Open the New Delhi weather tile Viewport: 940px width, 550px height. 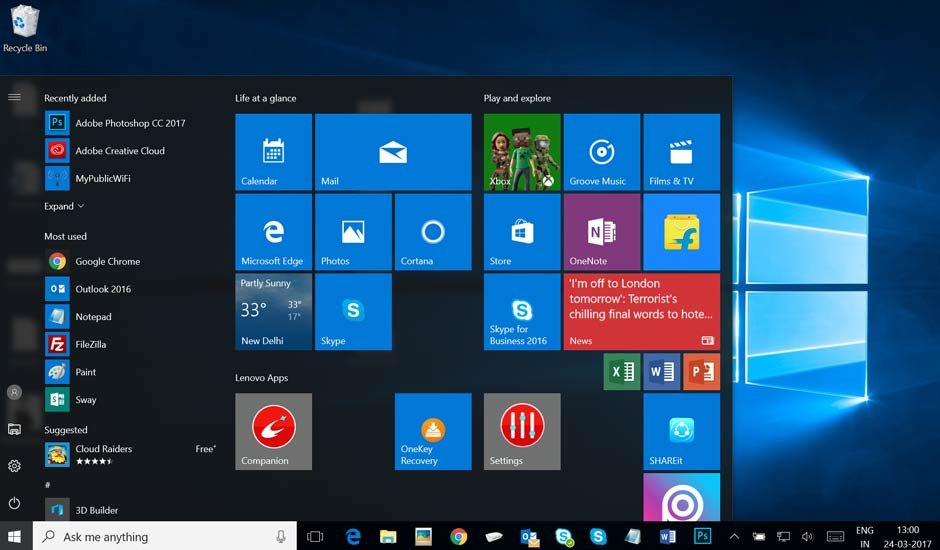click(273, 311)
